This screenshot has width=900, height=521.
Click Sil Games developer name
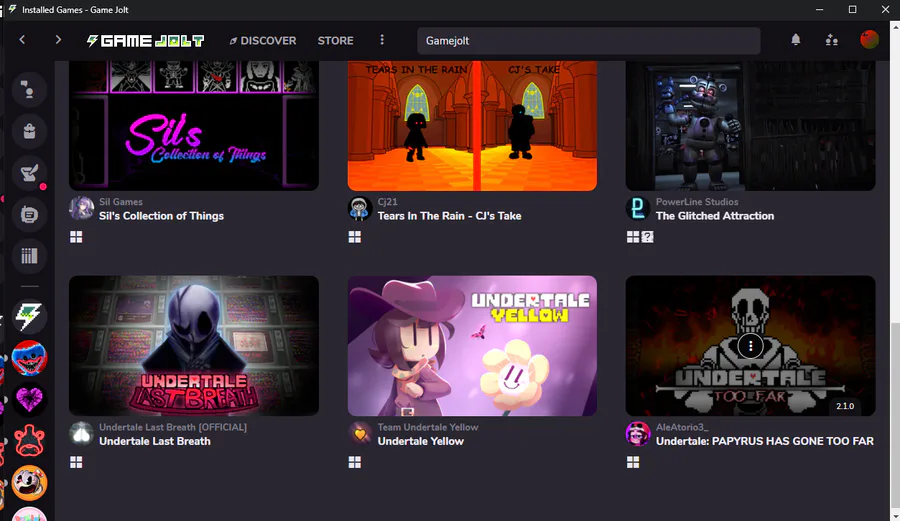pyautogui.click(x=121, y=202)
